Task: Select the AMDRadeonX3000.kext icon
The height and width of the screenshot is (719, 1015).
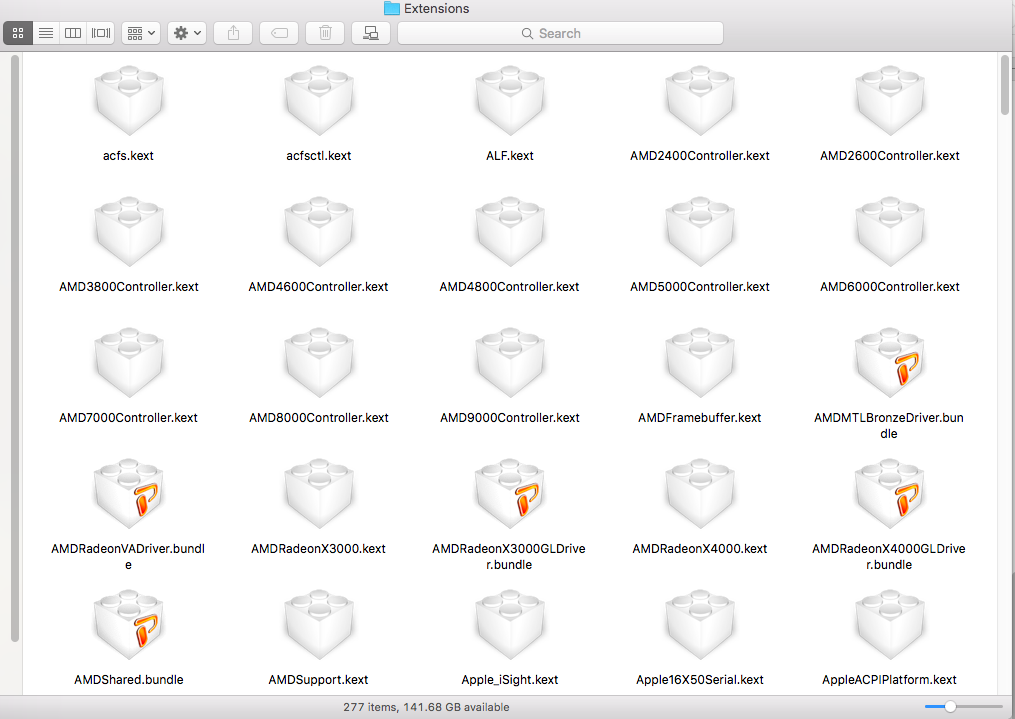Action: [319, 493]
